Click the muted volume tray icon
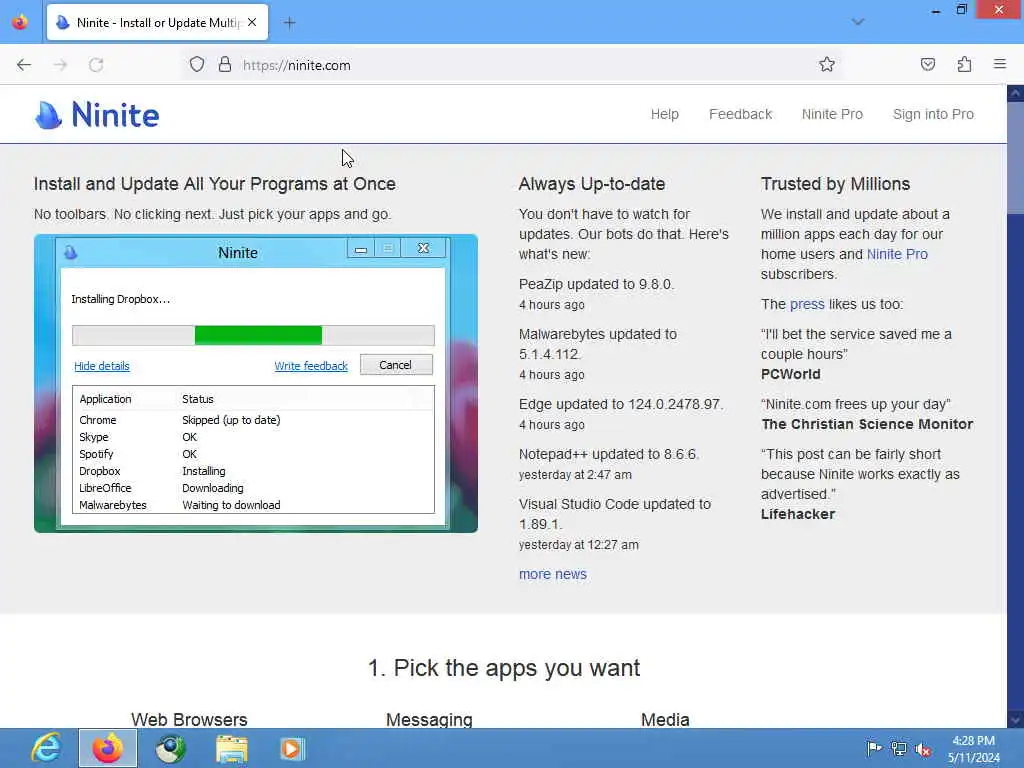The image size is (1024, 768). (923, 749)
